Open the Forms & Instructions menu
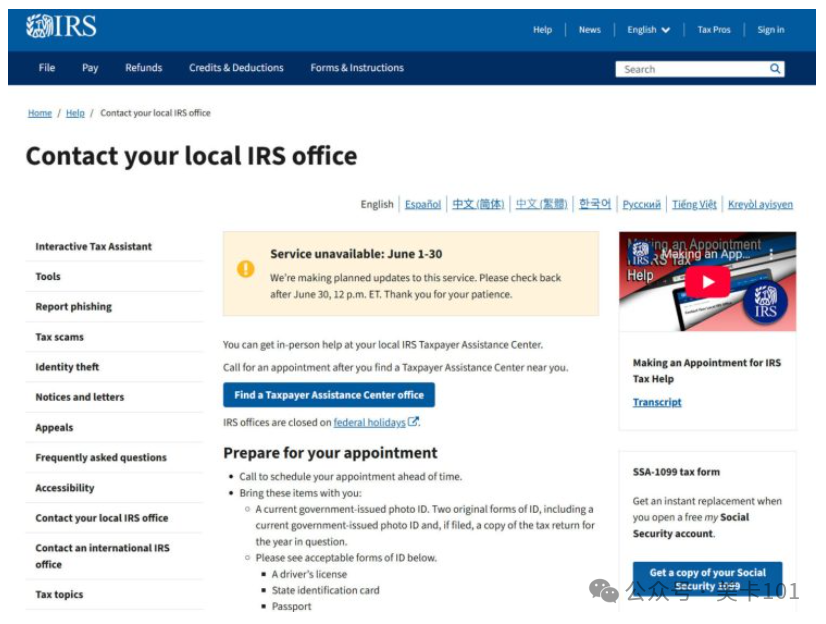 (357, 67)
